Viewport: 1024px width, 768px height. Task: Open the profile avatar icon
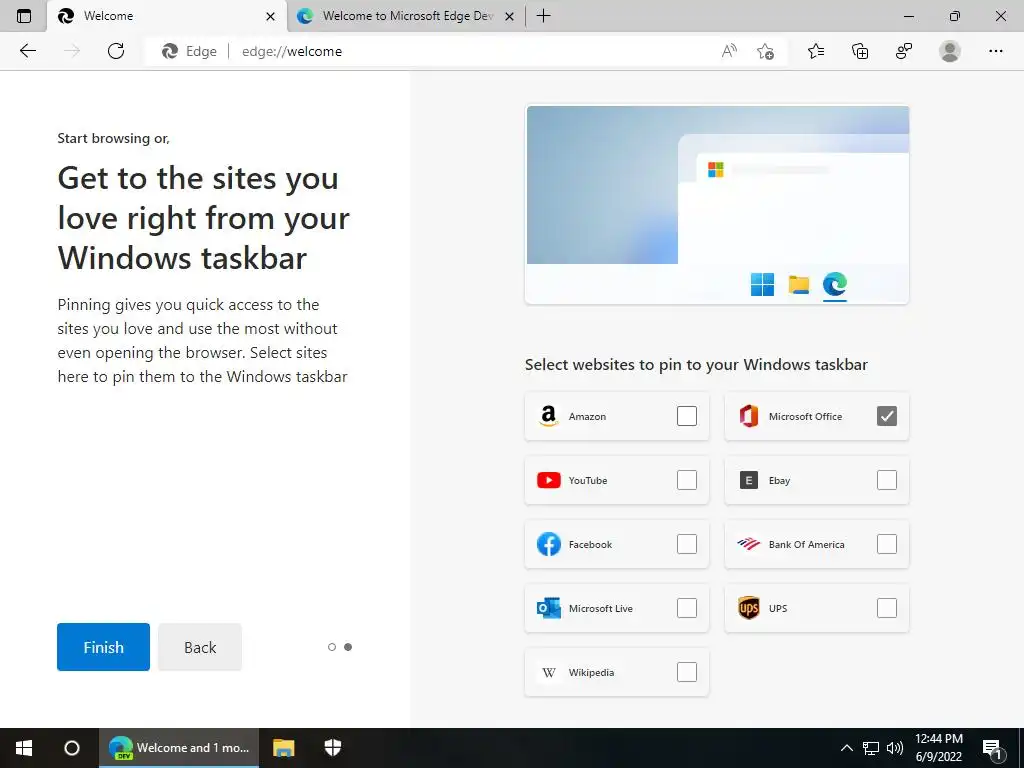click(x=950, y=51)
